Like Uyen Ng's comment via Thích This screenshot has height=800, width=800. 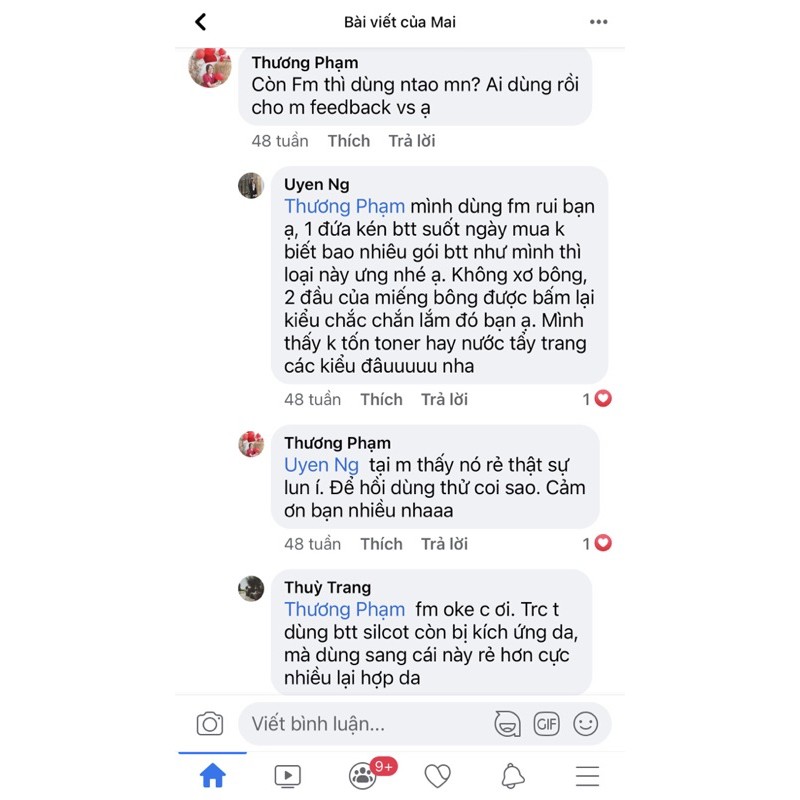(381, 399)
